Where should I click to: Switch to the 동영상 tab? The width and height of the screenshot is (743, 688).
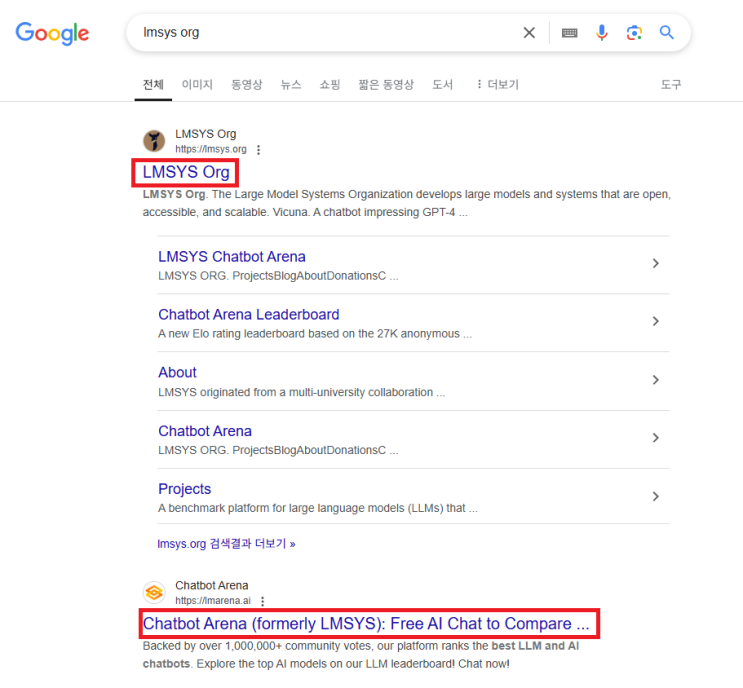click(246, 85)
